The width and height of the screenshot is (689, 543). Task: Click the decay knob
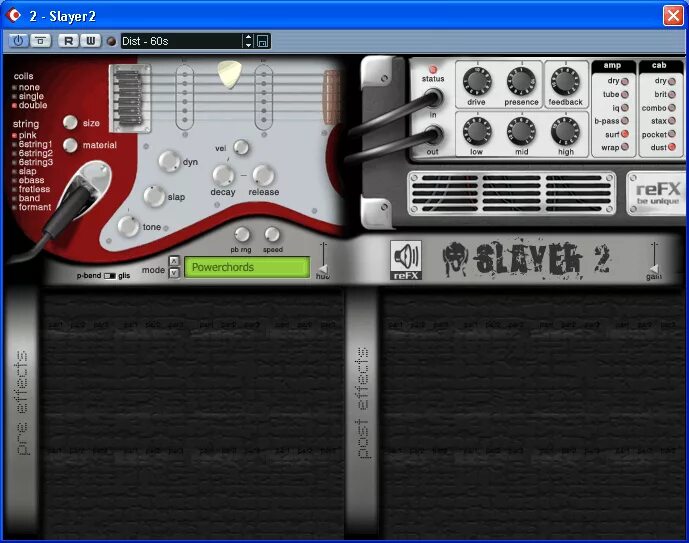pyautogui.click(x=223, y=176)
